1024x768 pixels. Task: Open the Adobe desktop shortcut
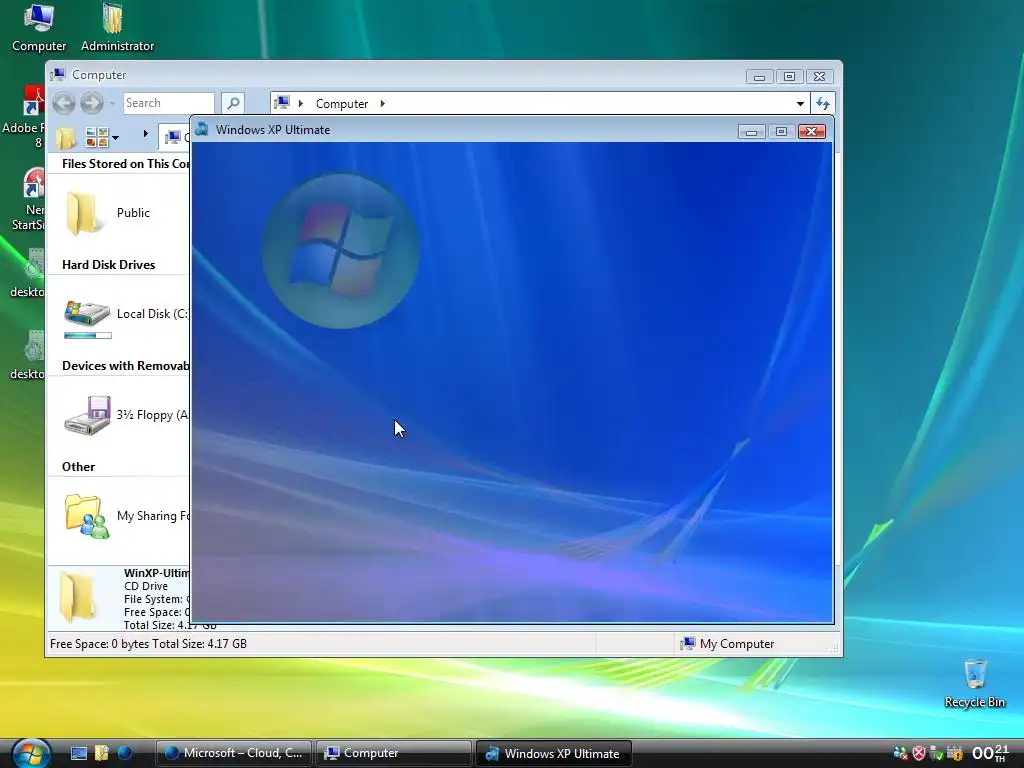click(24, 118)
